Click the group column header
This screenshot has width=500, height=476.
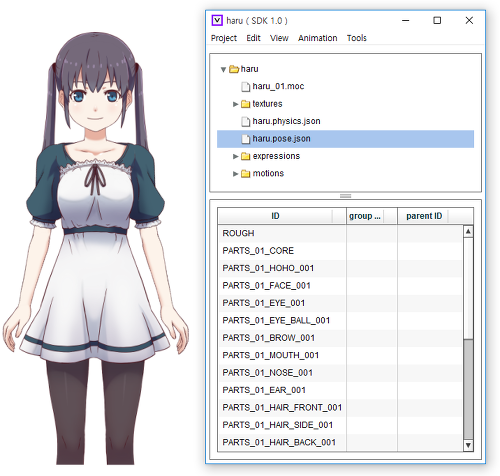pyautogui.click(x=372, y=216)
